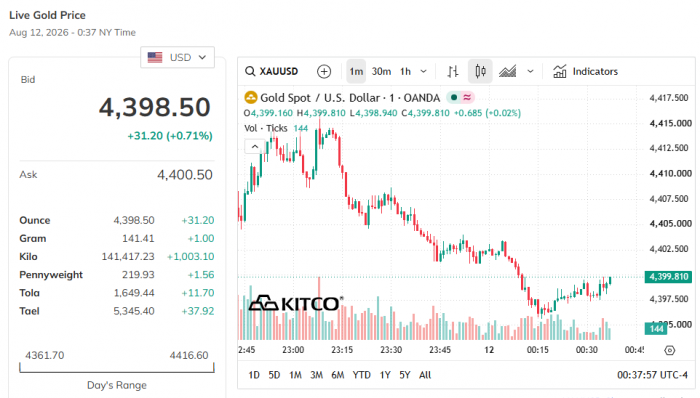The image size is (700, 398).
Task: Click the 00:37:57 UTC-4 timezone button
Action: pos(652,375)
